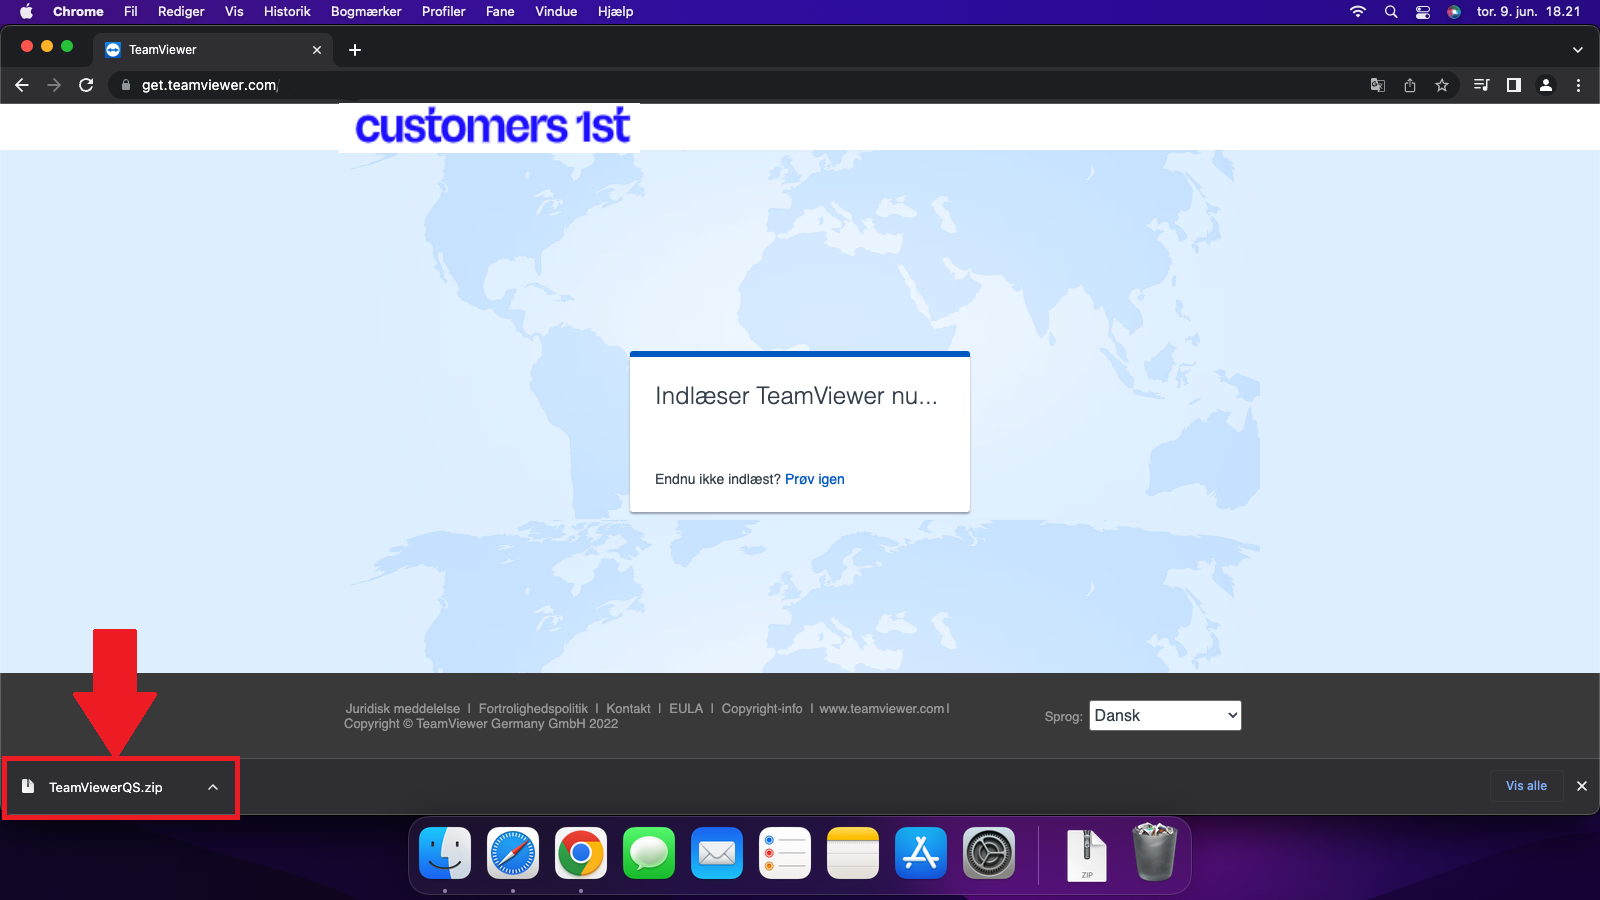
Task: Open Messages from the Dock
Action: (x=649, y=854)
